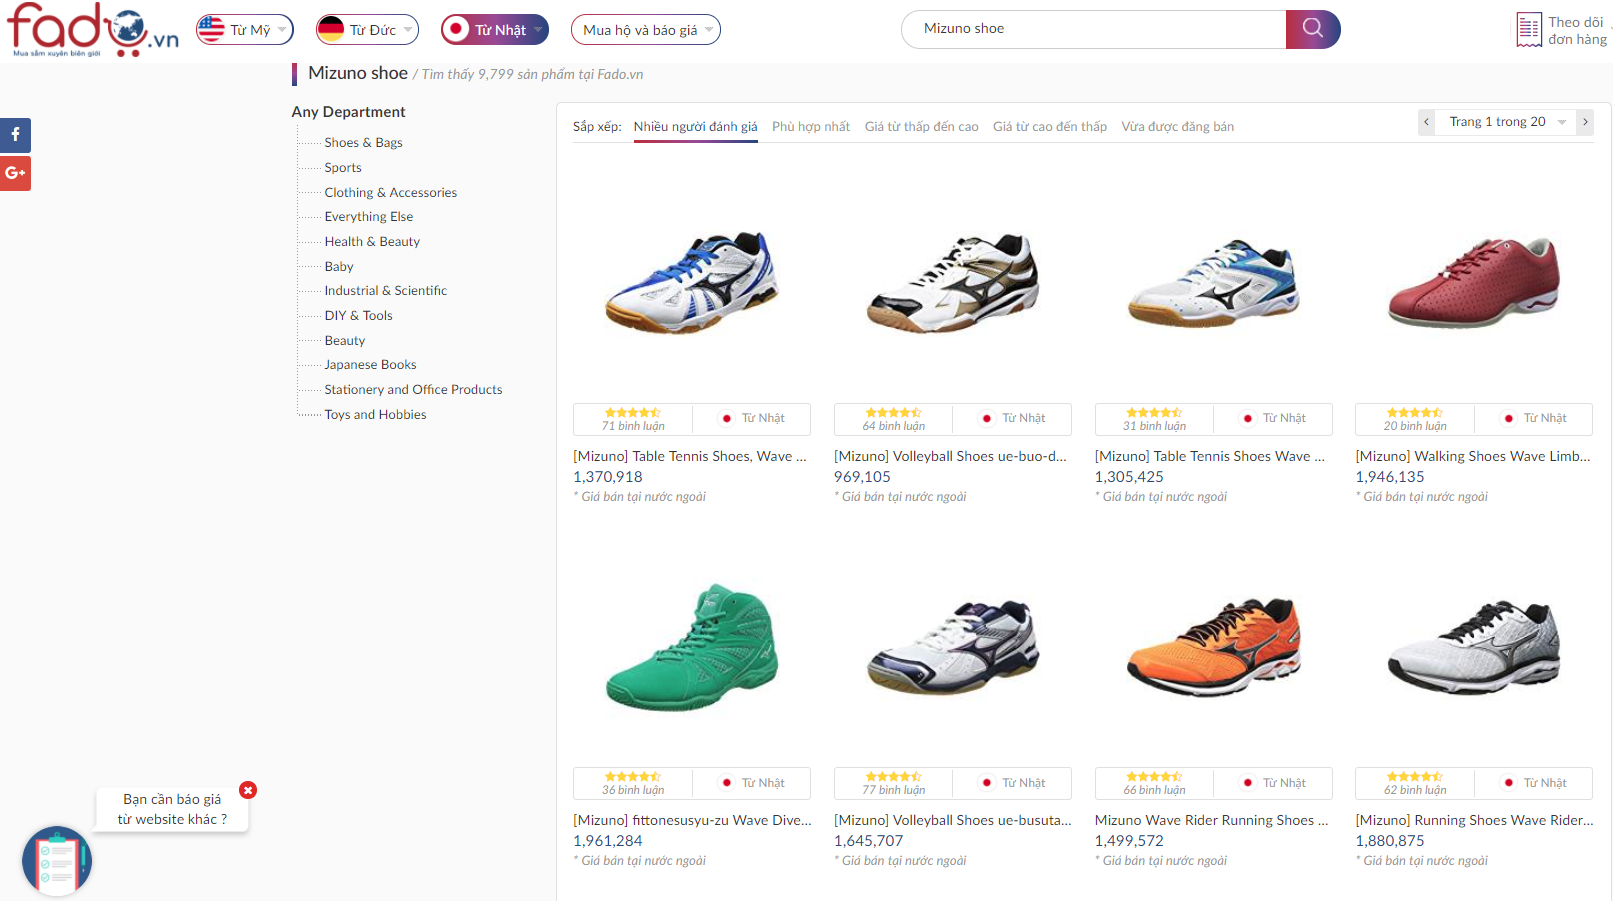Sort by Nhiều người đánh giá
The height and width of the screenshot is (901, 1613).
696,127
